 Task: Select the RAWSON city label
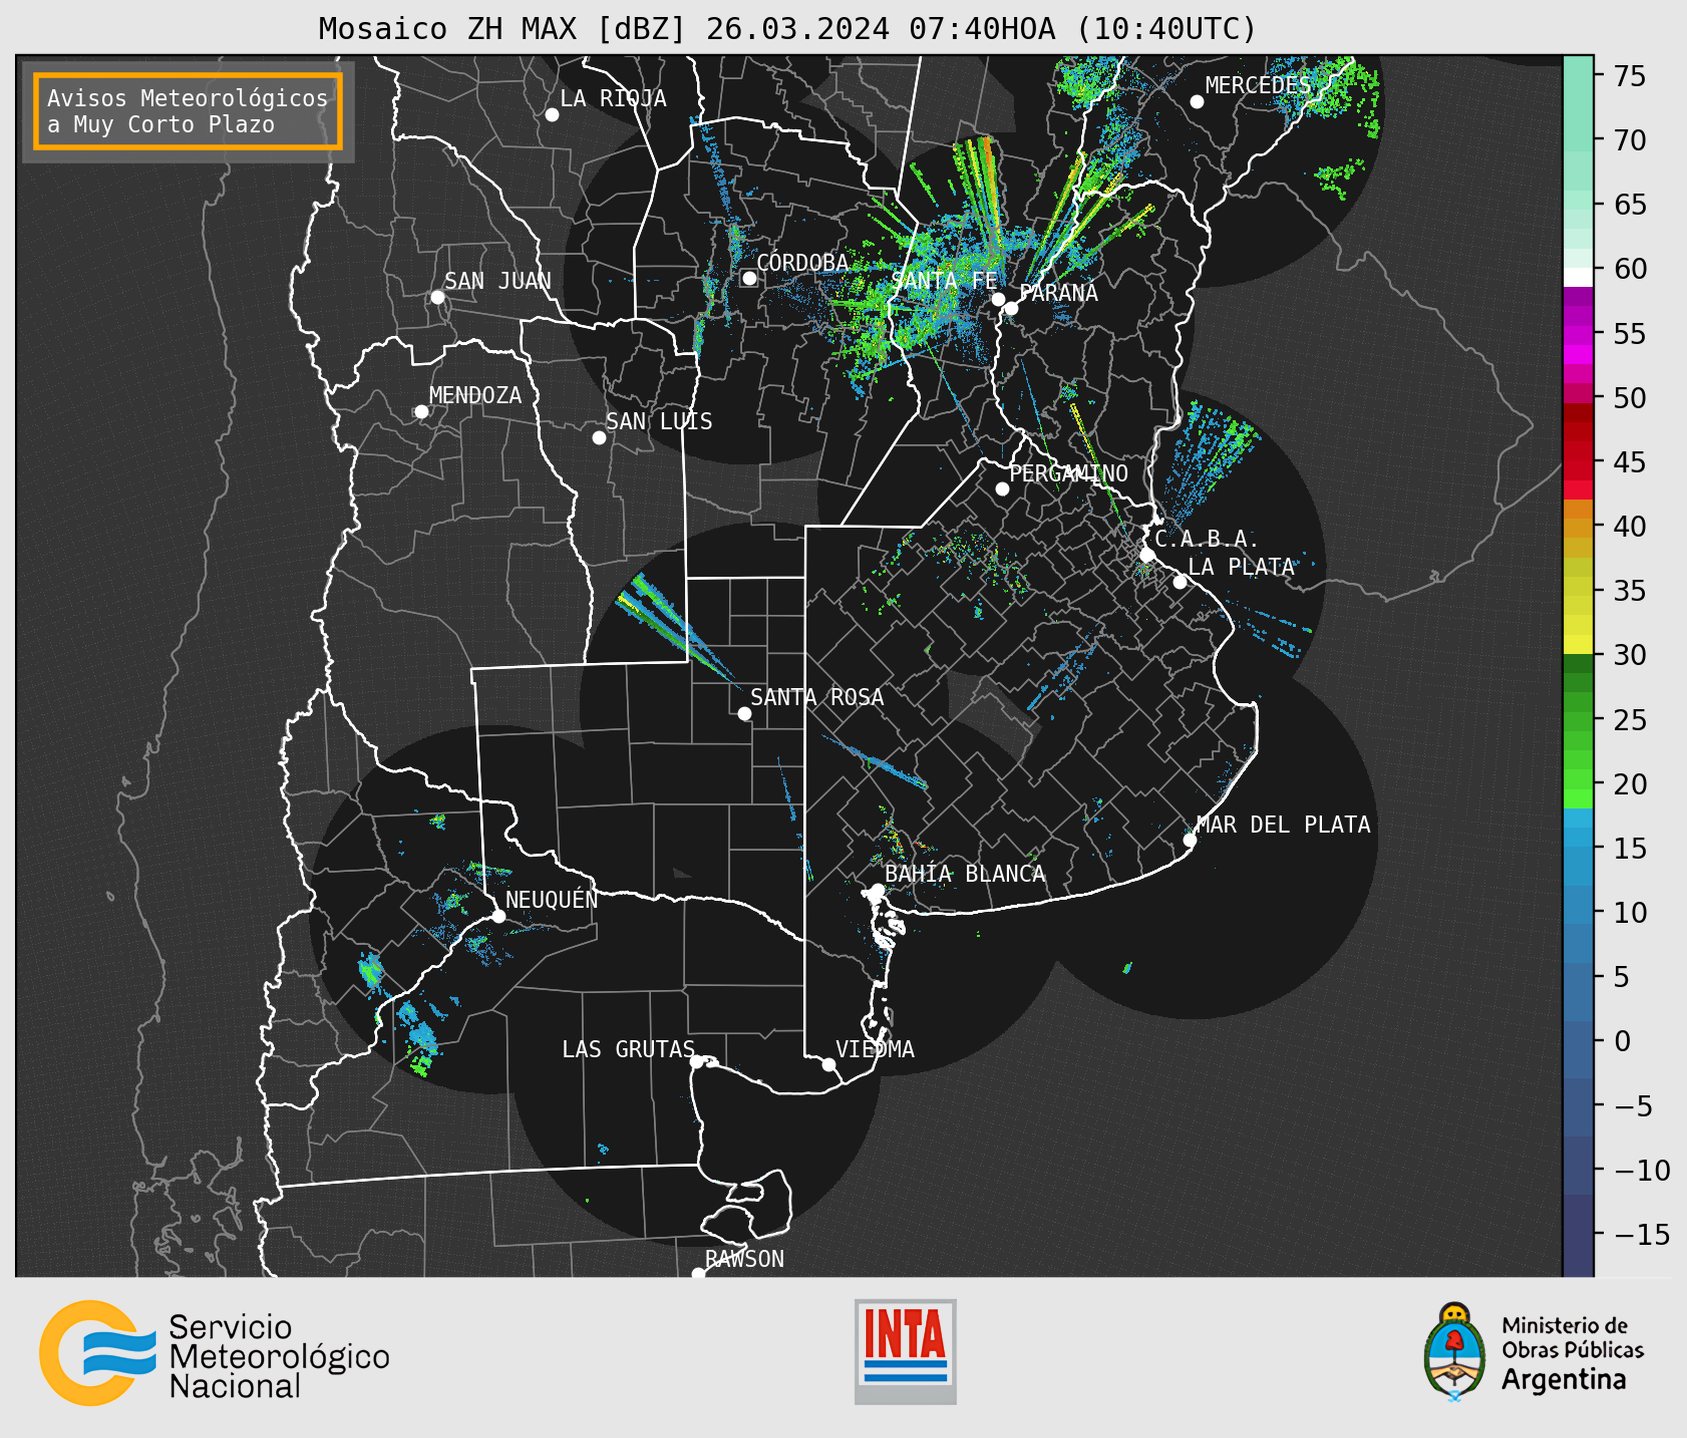[x=744, y=1260]
